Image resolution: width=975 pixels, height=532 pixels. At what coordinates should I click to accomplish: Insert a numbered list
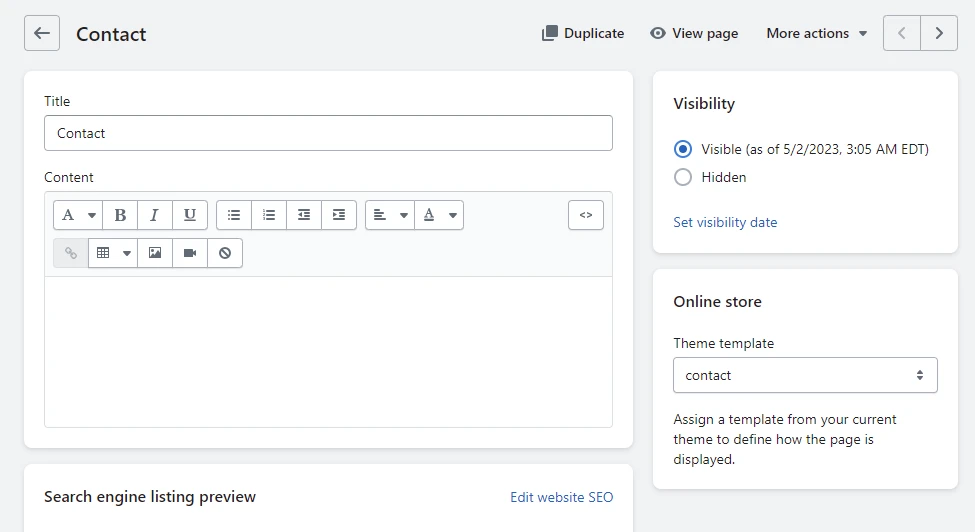coord(269,215)
